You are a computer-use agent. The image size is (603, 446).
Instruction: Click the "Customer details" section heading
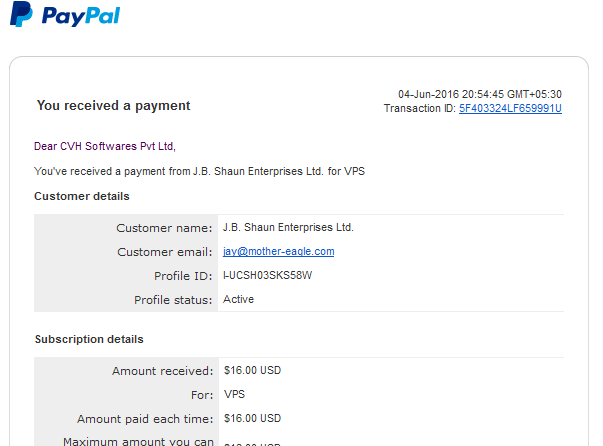click(82, 196)
